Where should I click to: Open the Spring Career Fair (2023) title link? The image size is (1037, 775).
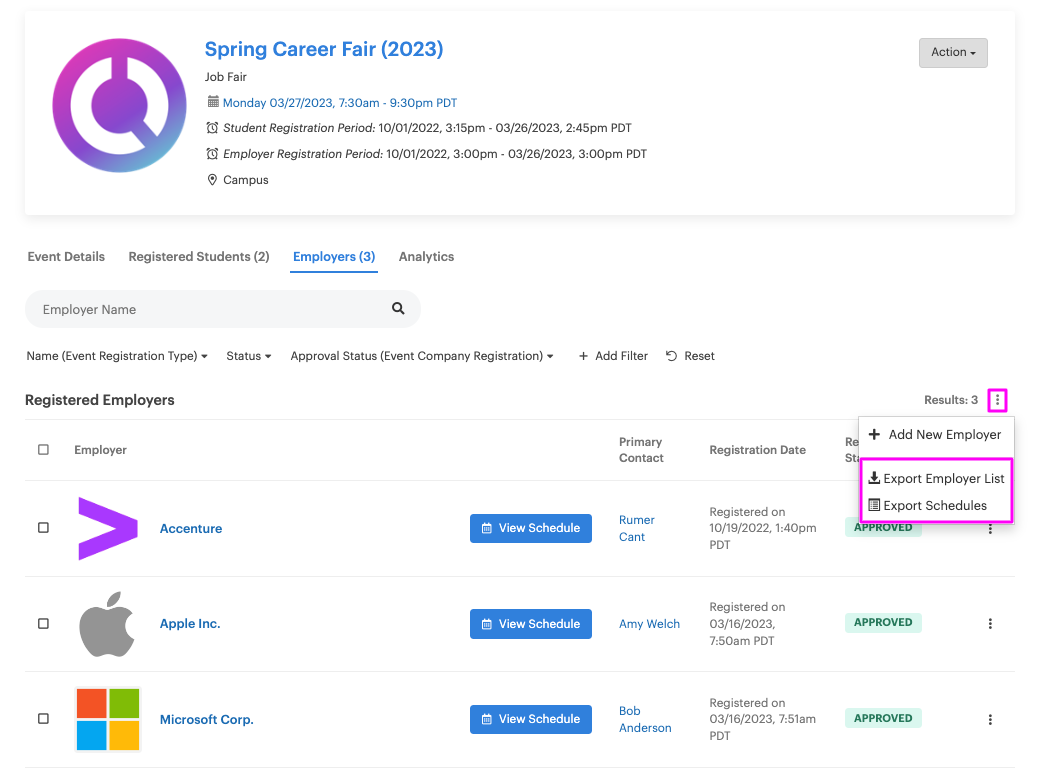323,49
